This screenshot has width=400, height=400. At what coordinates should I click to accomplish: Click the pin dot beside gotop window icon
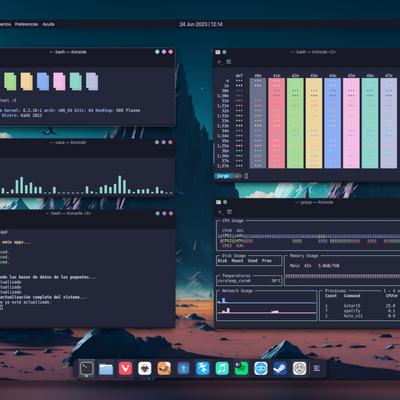(225, 202)
